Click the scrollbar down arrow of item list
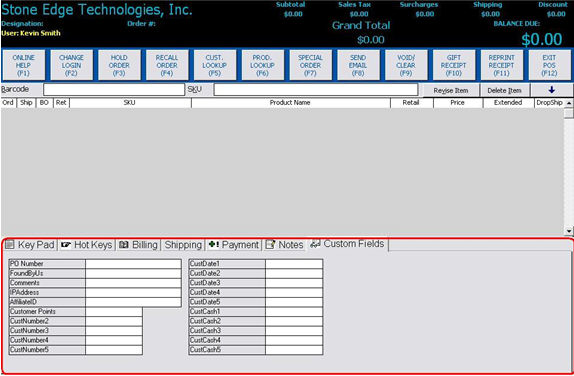The width and height of the screenshot is (574, 376). [x=569, y=231]
